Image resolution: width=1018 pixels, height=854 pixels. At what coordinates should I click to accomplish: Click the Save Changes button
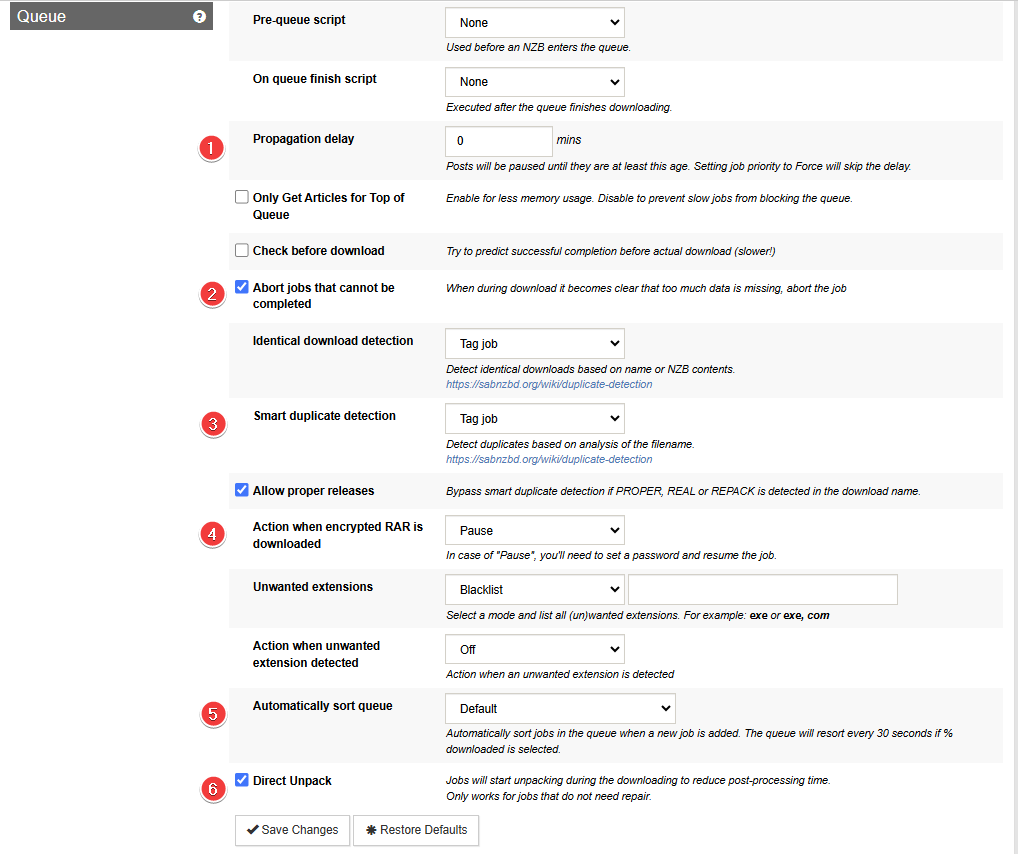coord(292,830)
